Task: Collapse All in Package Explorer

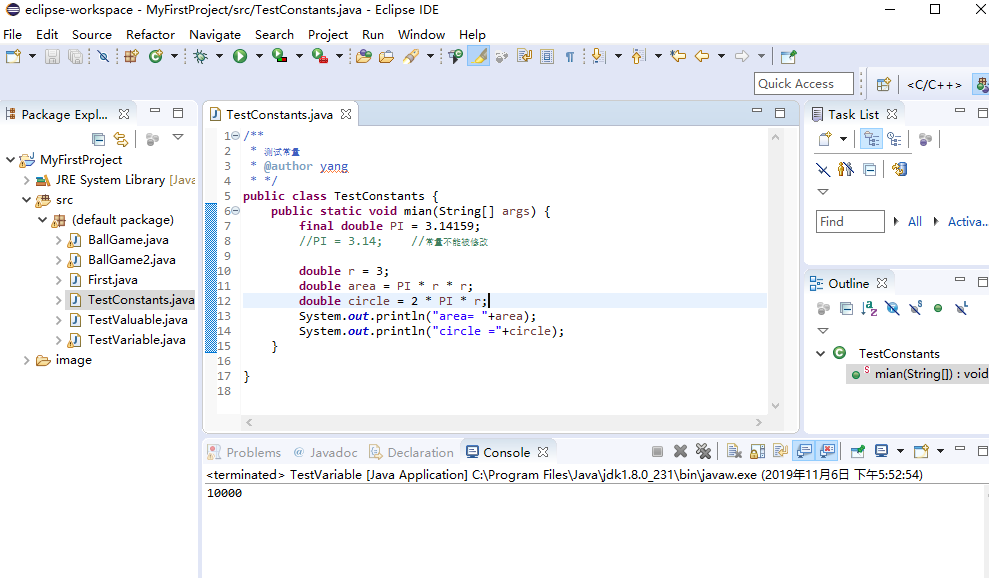Action: (98, 139)
